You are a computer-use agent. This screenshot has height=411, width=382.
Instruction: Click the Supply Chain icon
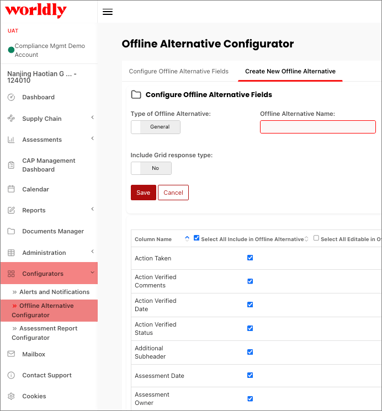pyautogui.click(x=11, y=118)
